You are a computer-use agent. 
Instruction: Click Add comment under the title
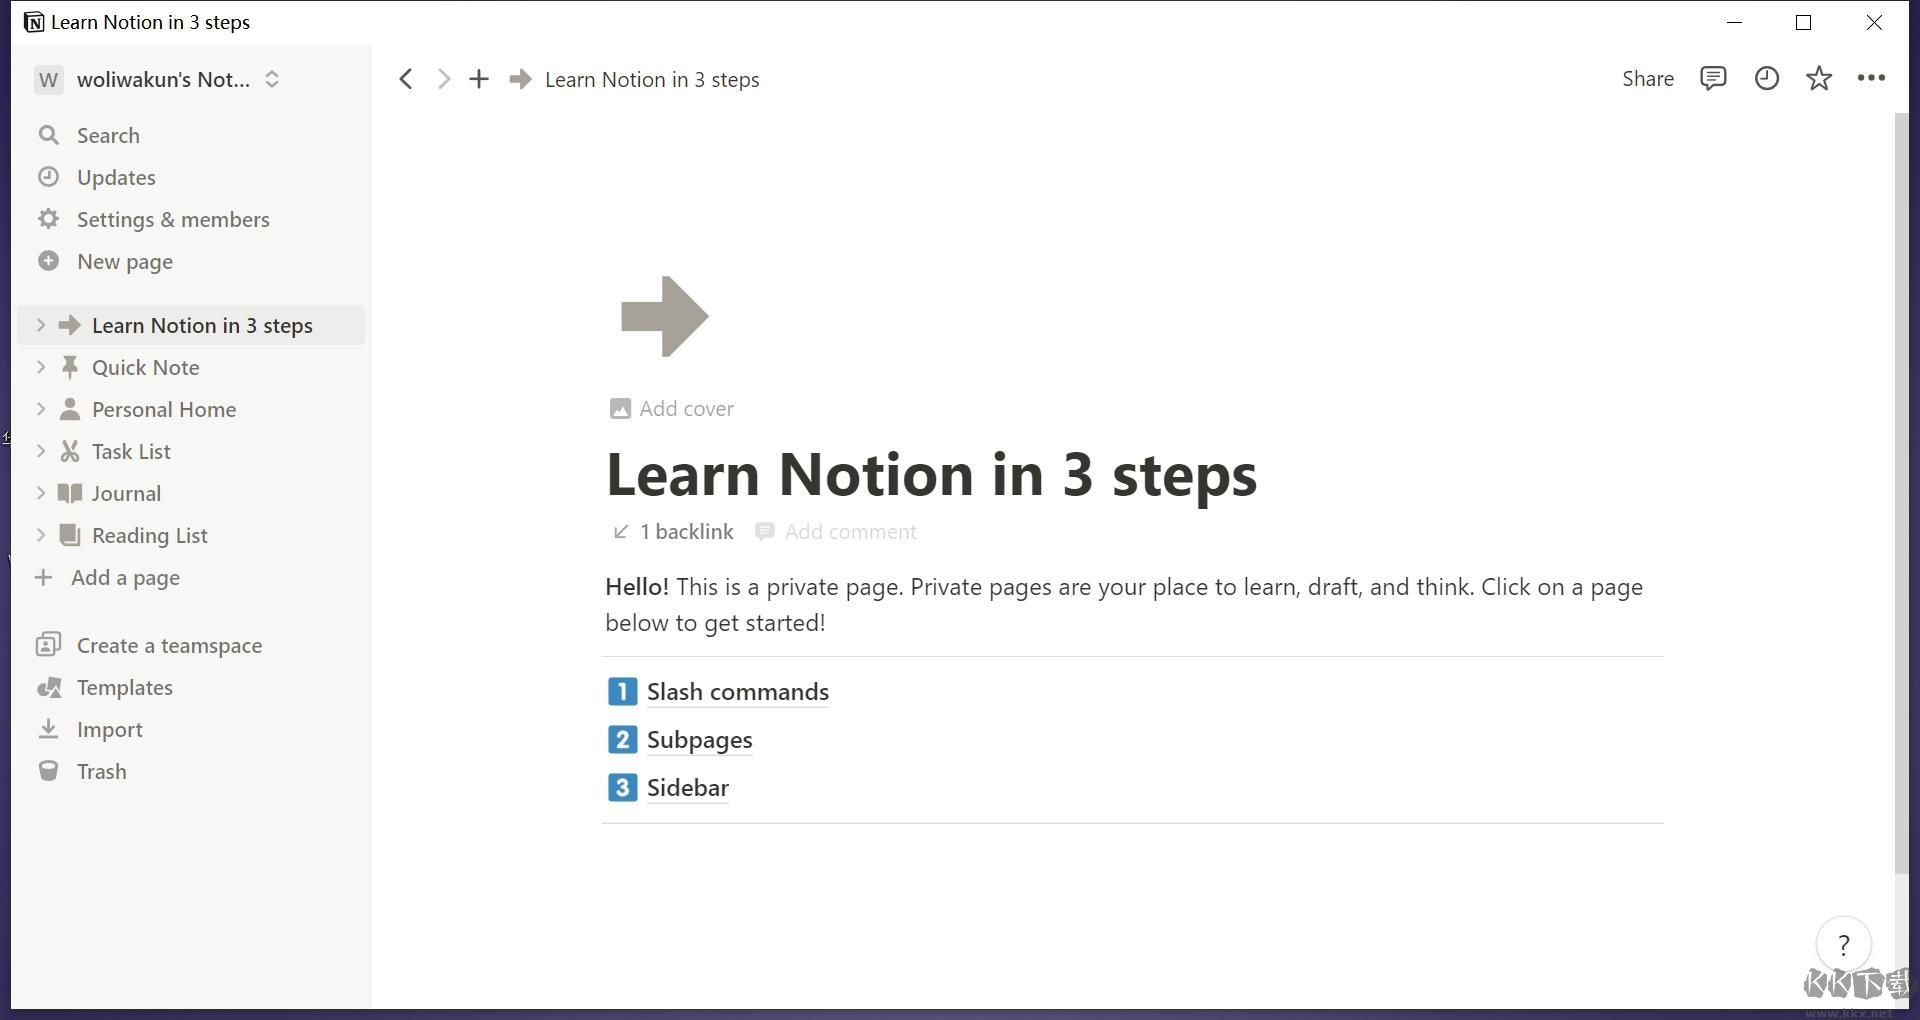coord(836,531)
